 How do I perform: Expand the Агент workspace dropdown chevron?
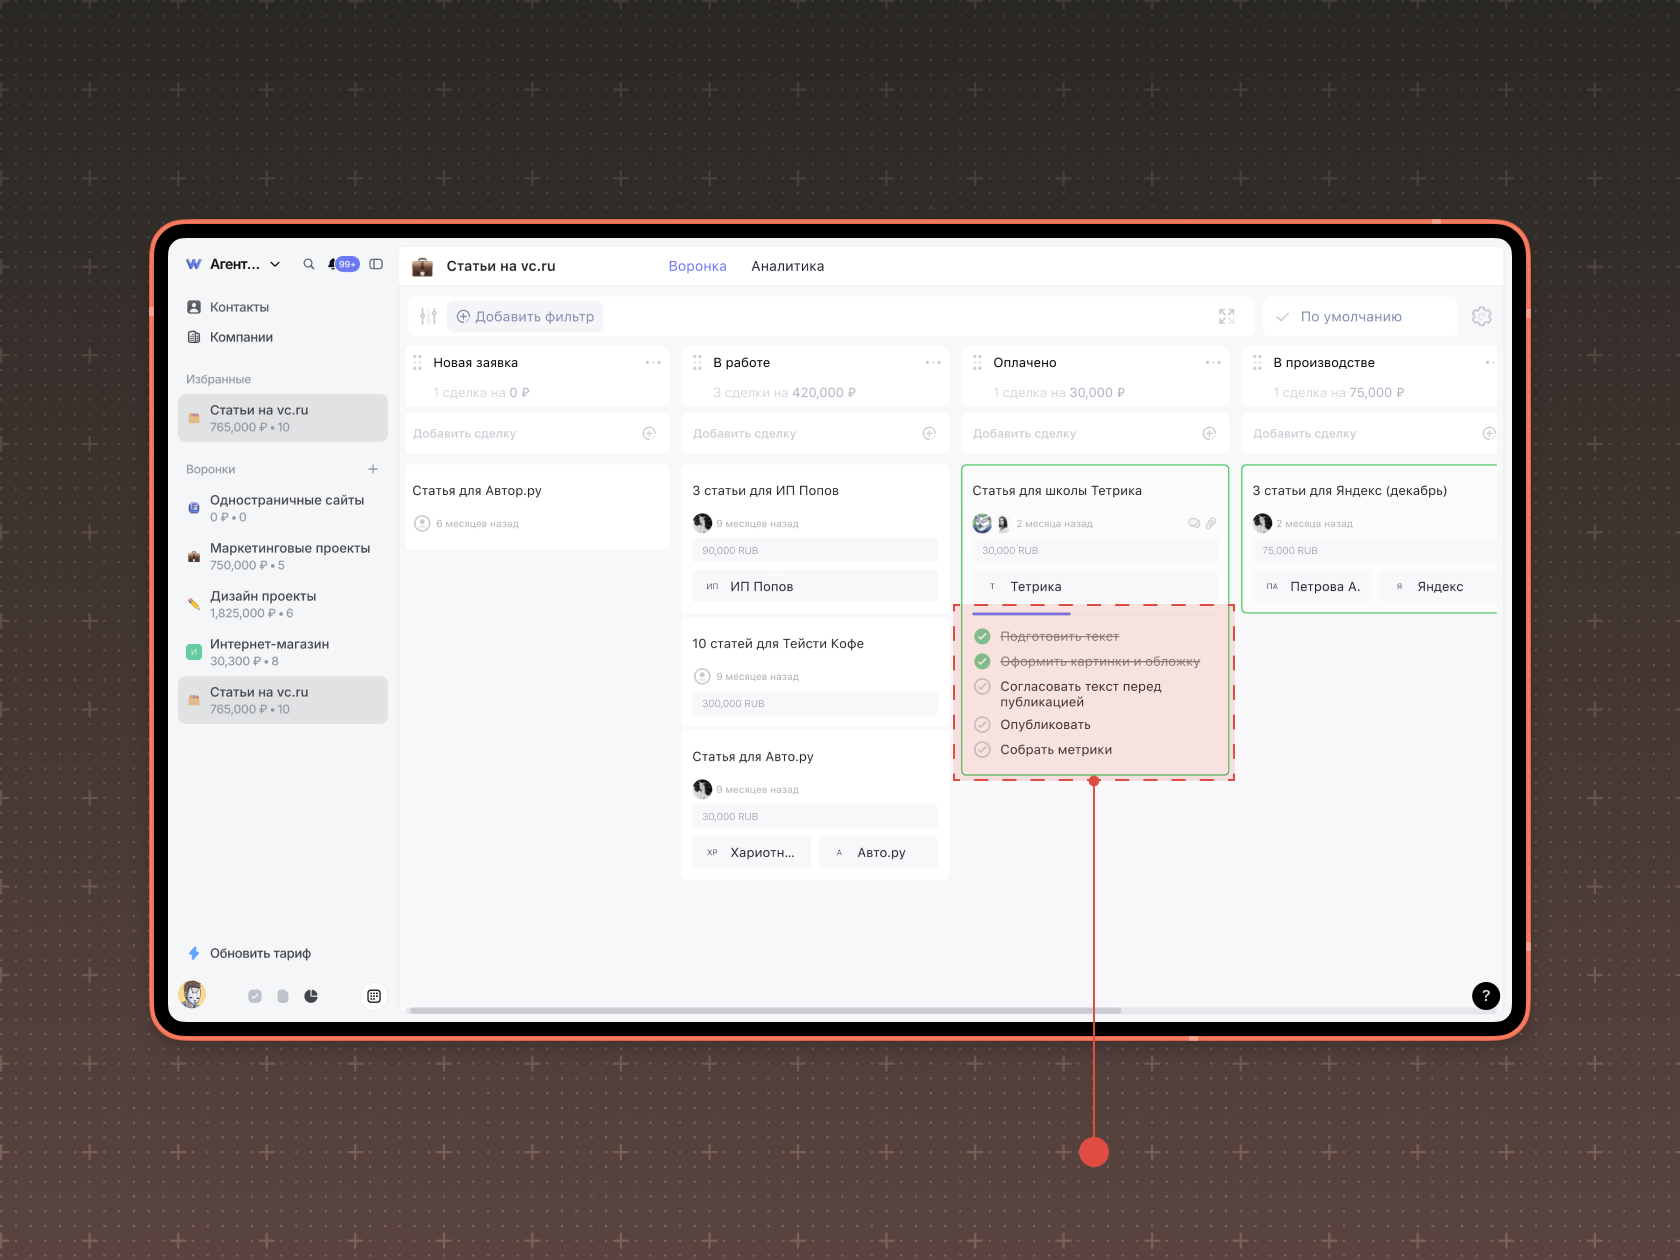coord(275,264)
